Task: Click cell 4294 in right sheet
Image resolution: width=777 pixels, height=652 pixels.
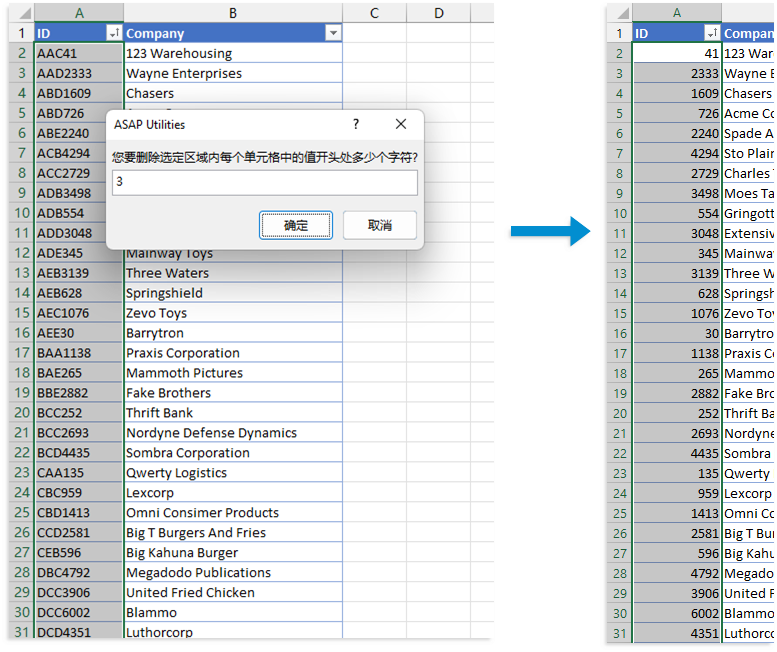Action: tap(677, 153)
